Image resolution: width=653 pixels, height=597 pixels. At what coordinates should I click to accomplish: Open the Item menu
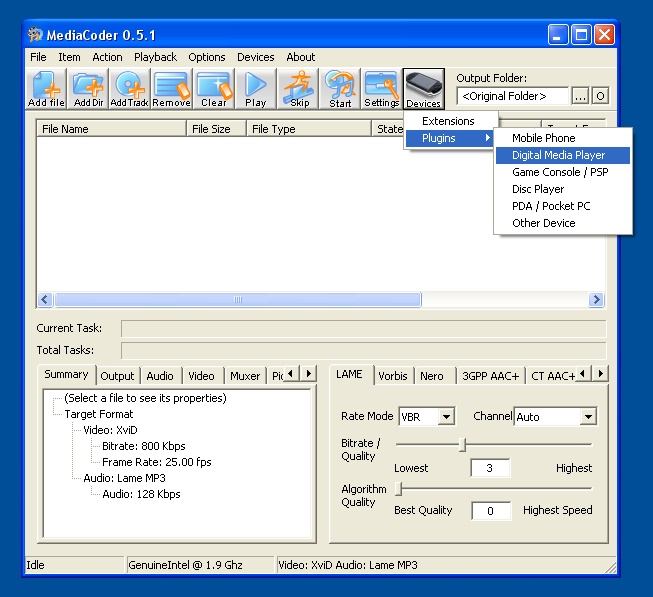click(69, 57)
